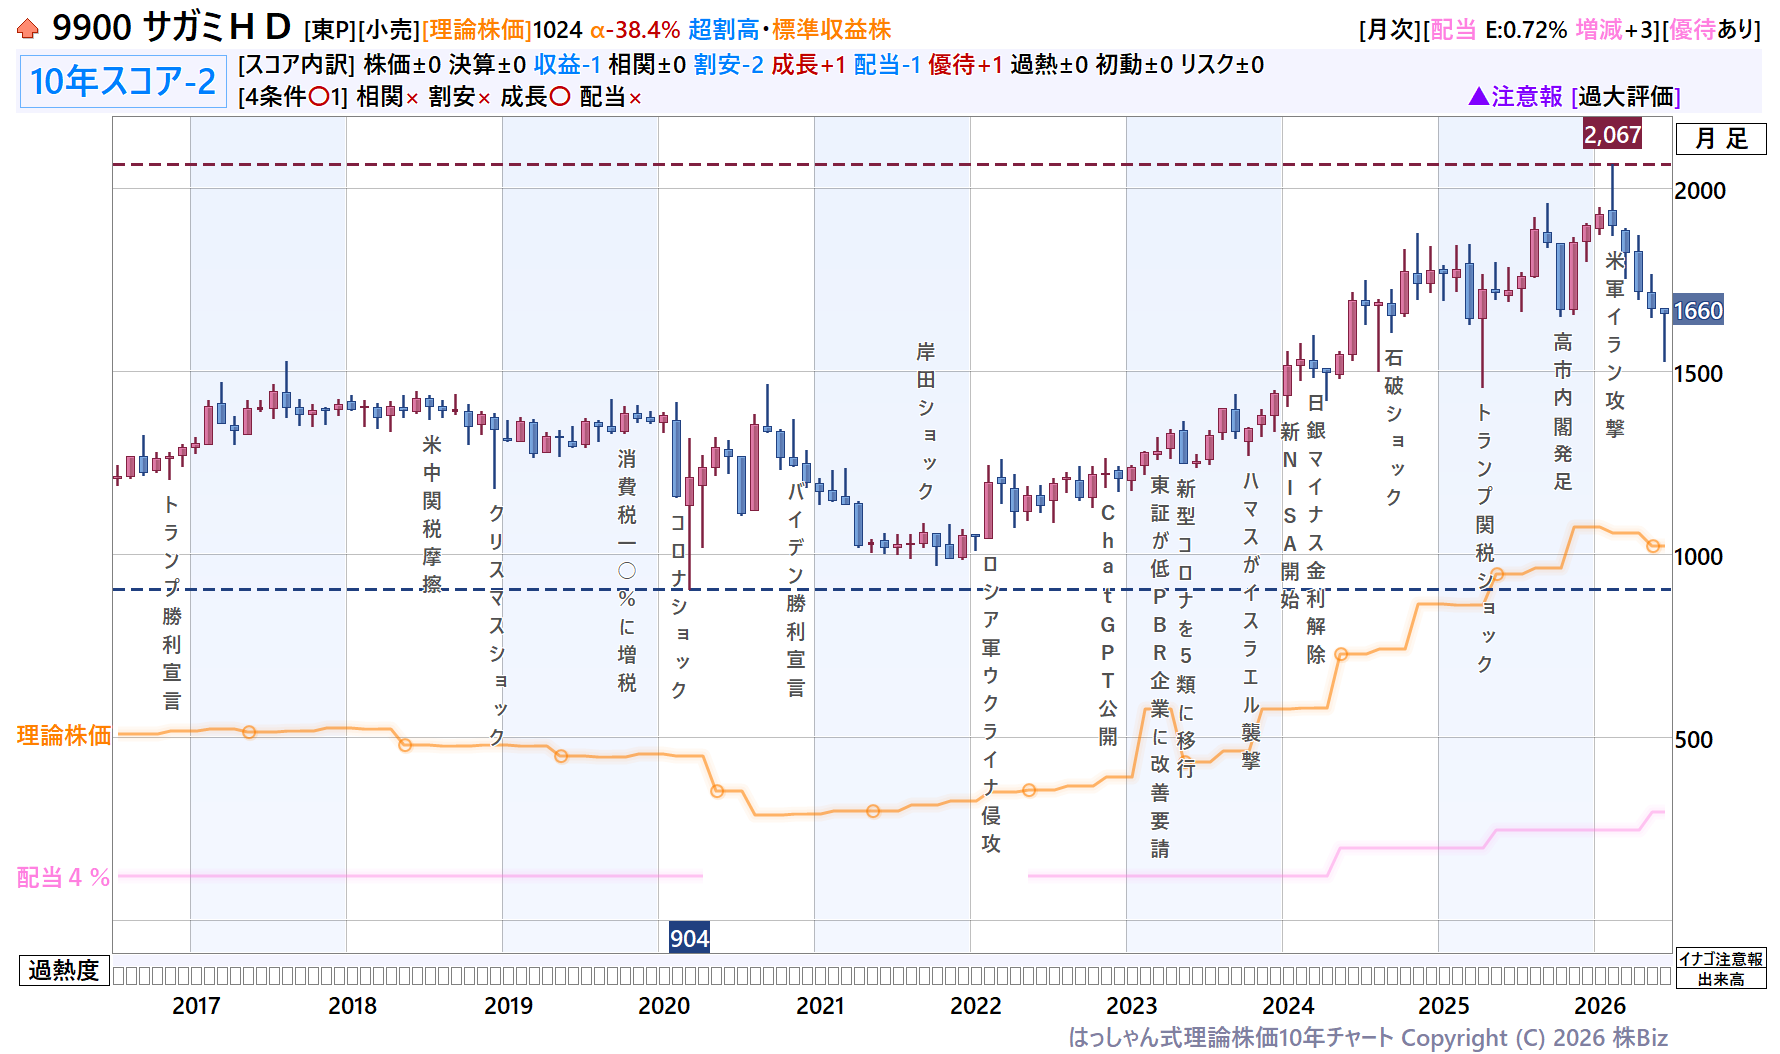1780x1054 pixels.
Task: Click the ChatGPT公開 event annotation
Action: coord(1107,625)
